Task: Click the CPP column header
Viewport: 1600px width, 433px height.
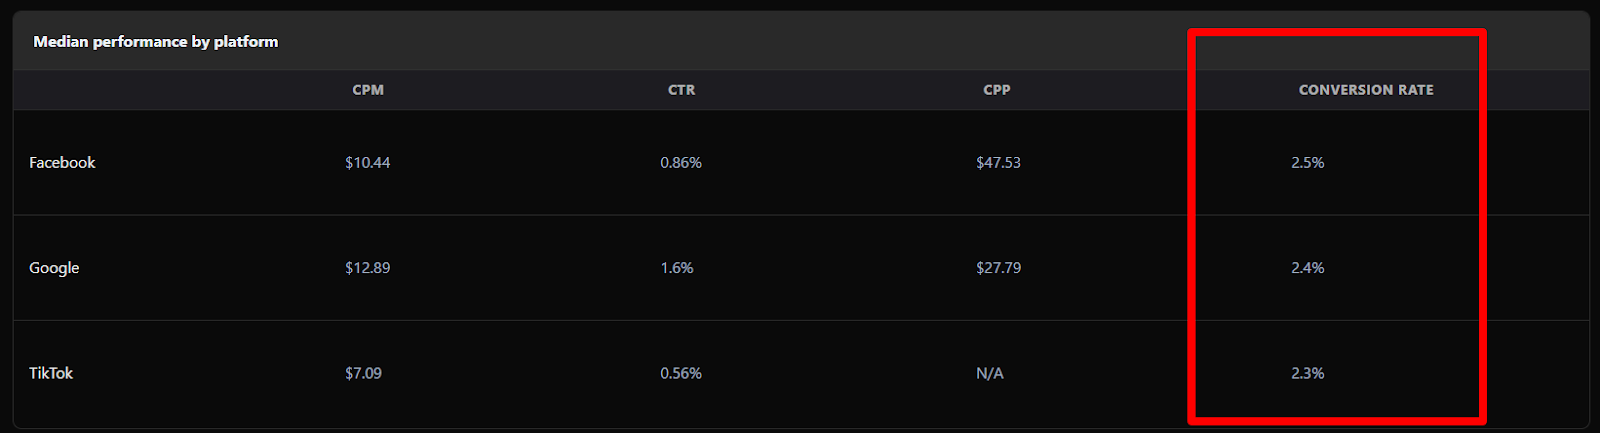Action: (997, 90)
